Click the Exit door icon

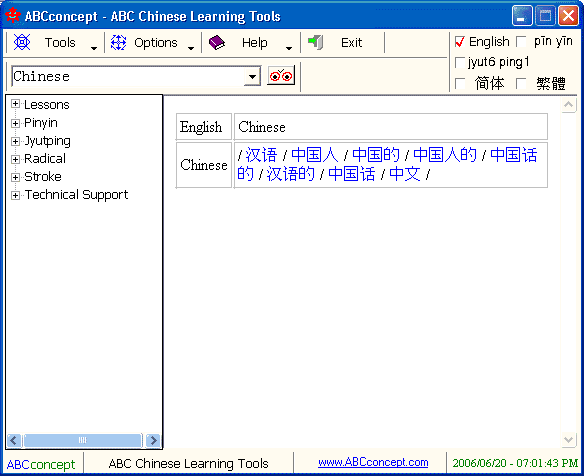(x=315, y=42)
